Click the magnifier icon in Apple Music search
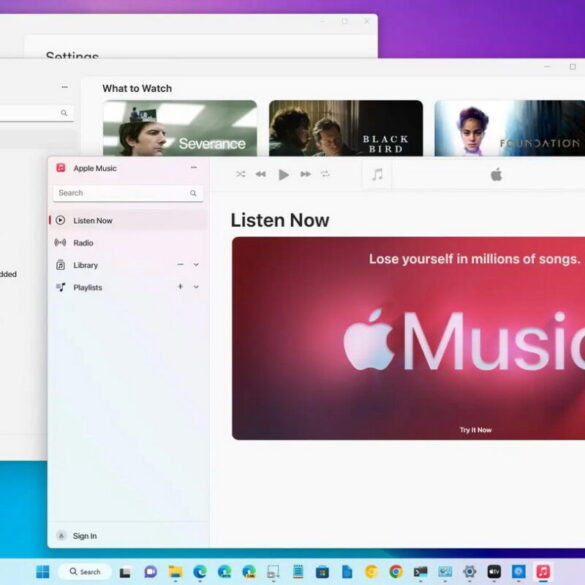 pyautogui.click(x=193, y=193)
